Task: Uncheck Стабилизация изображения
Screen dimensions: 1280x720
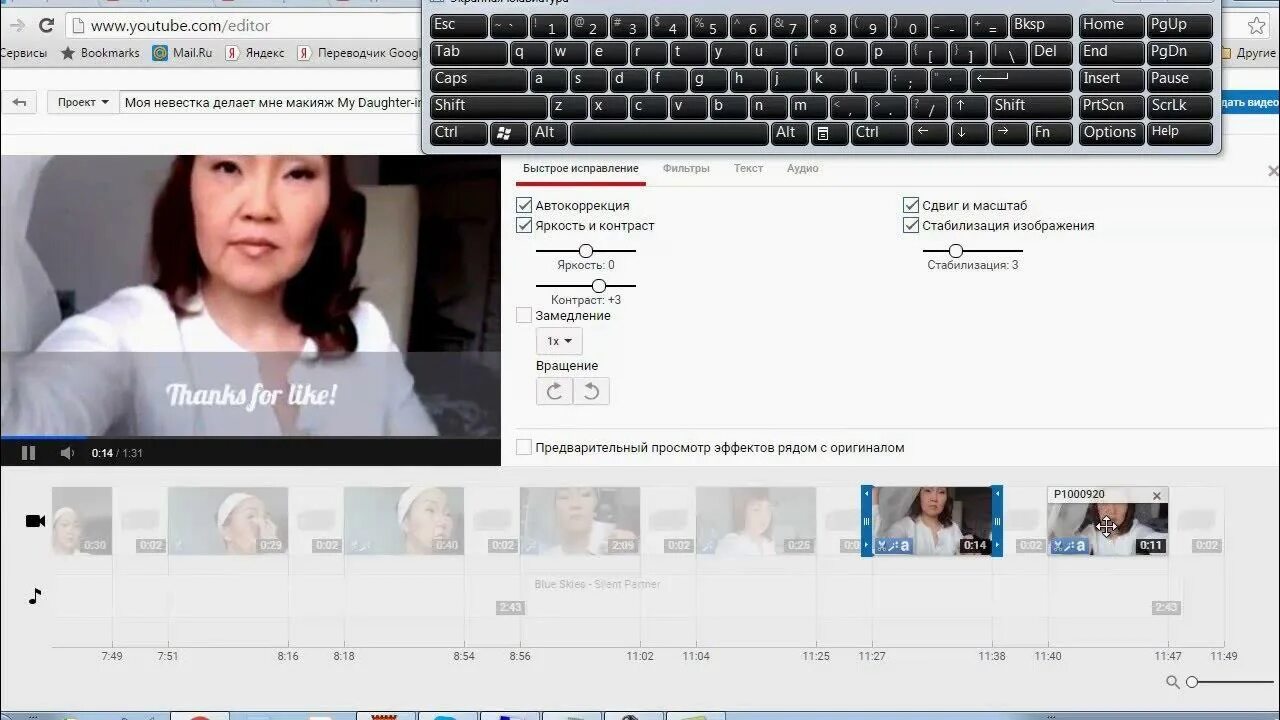Action: point(911,225)
